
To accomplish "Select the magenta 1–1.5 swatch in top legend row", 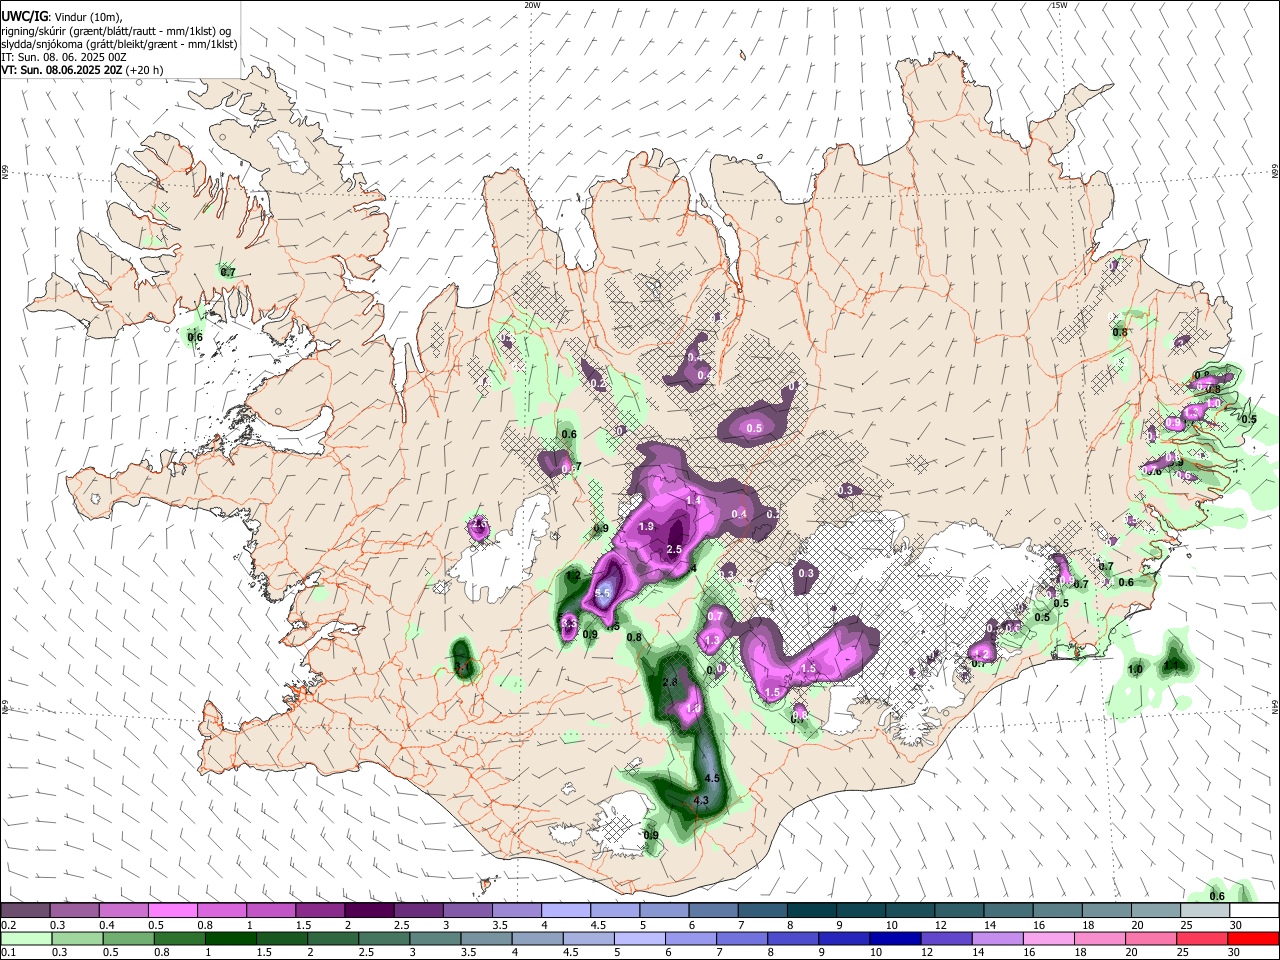I will (x=270, y=911).
